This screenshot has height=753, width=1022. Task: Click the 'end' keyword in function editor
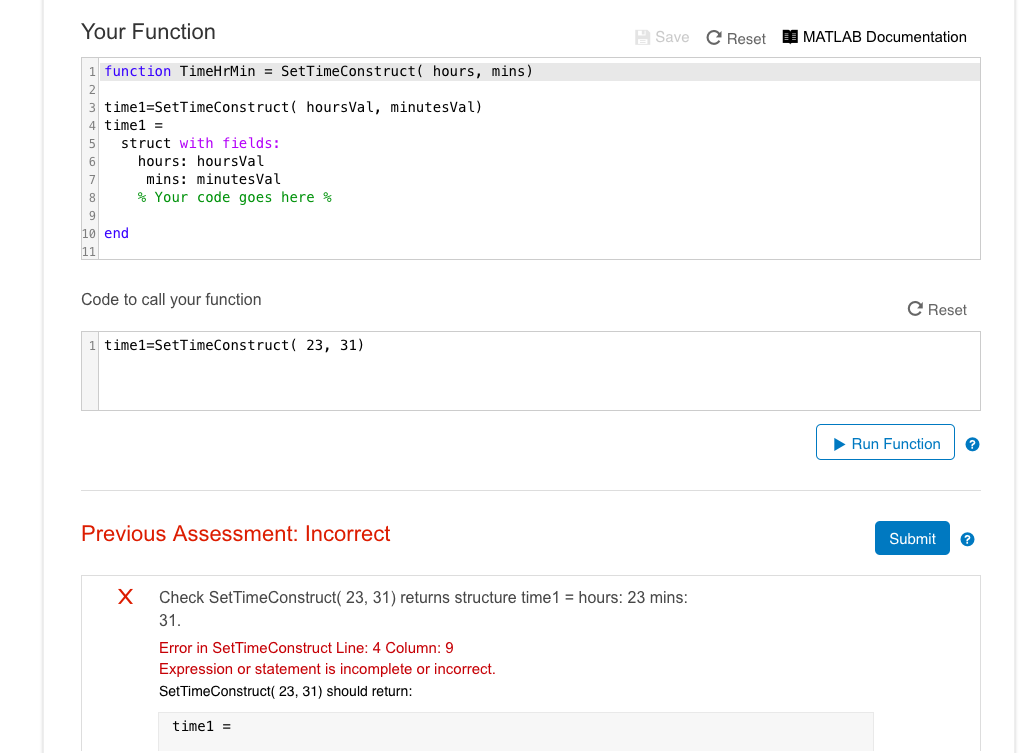coord(116,233)
